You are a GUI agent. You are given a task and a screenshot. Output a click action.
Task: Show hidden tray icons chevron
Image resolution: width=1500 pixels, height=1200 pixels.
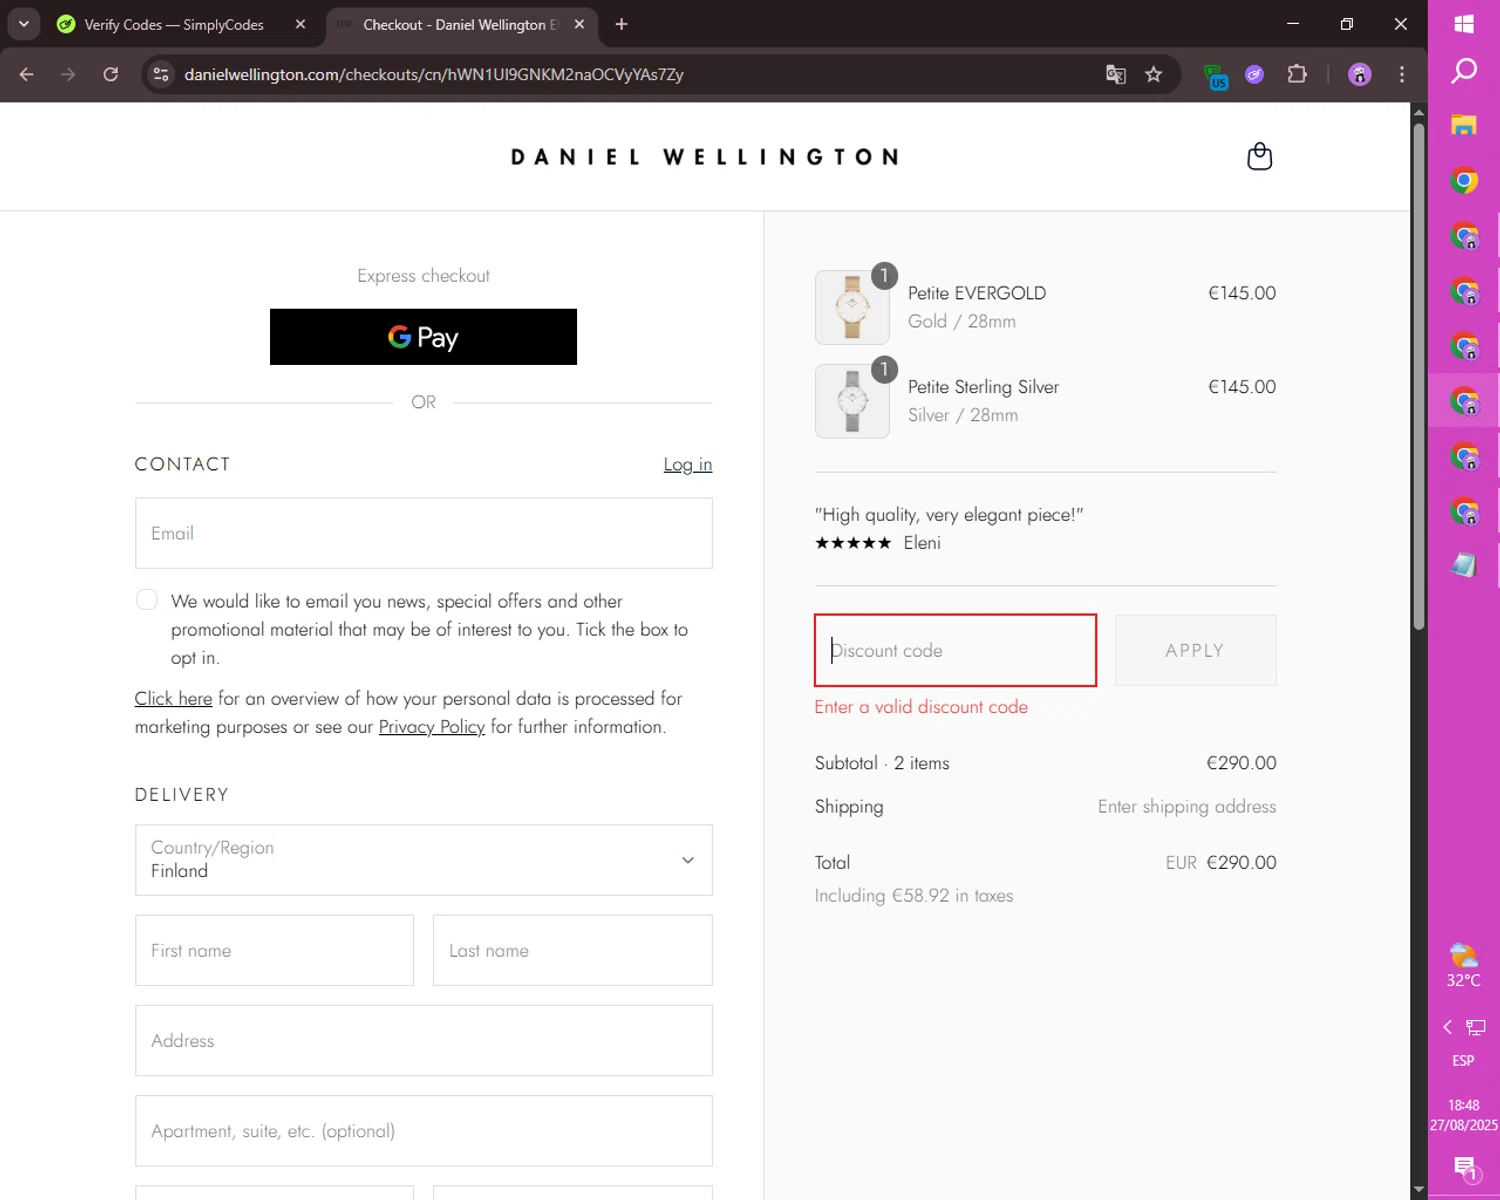point(1447,1027)
